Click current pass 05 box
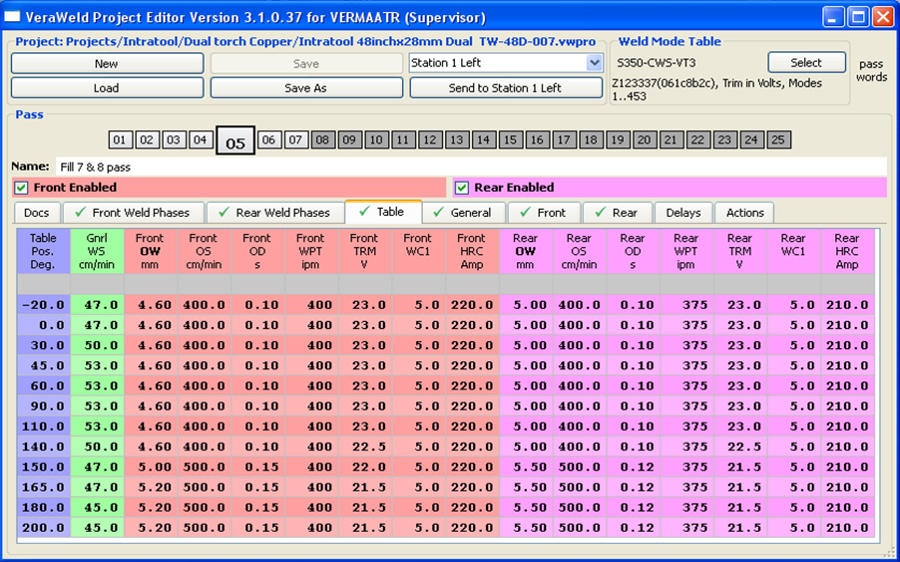 [x=235, y=142]
